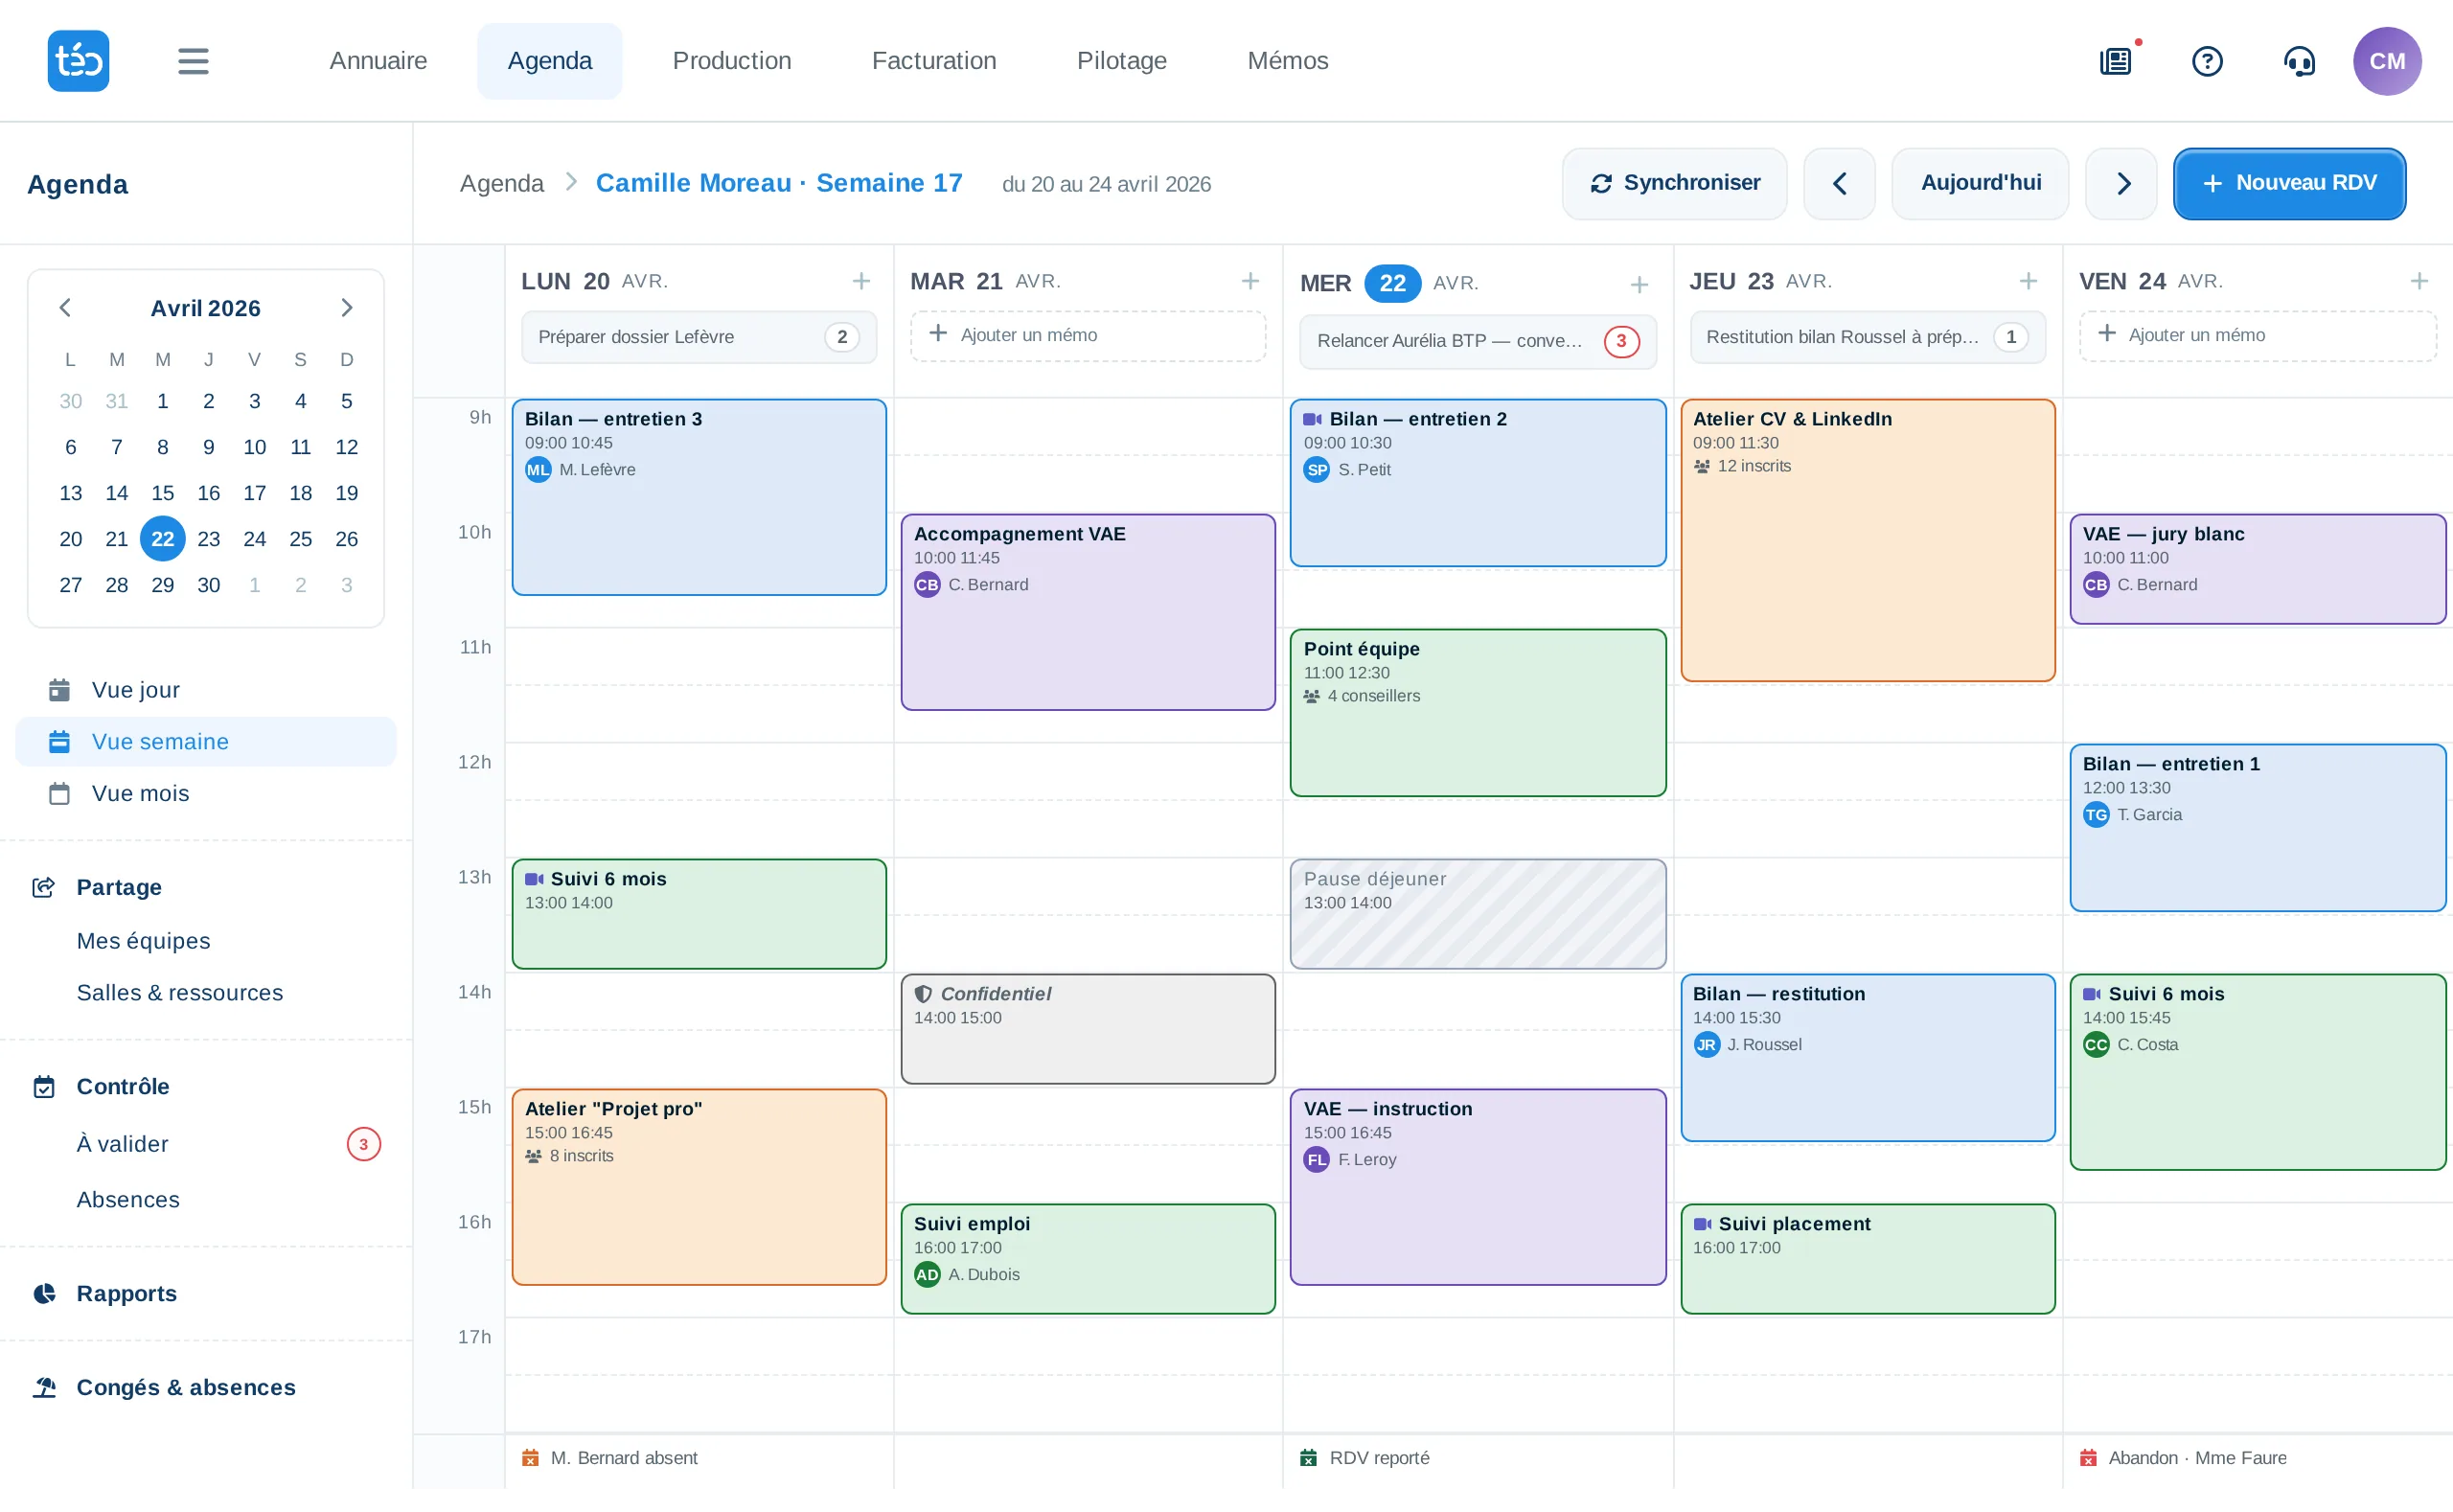Open the Production tab
Viewport: 2453px width, 1512px height.
coord(732,61)
